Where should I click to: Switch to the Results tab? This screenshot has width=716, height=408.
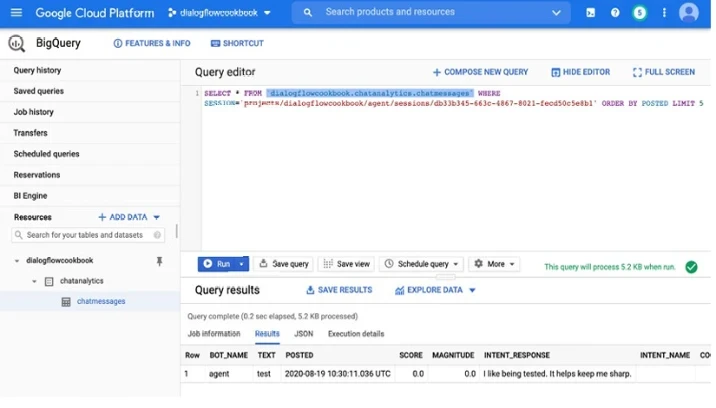267,334
